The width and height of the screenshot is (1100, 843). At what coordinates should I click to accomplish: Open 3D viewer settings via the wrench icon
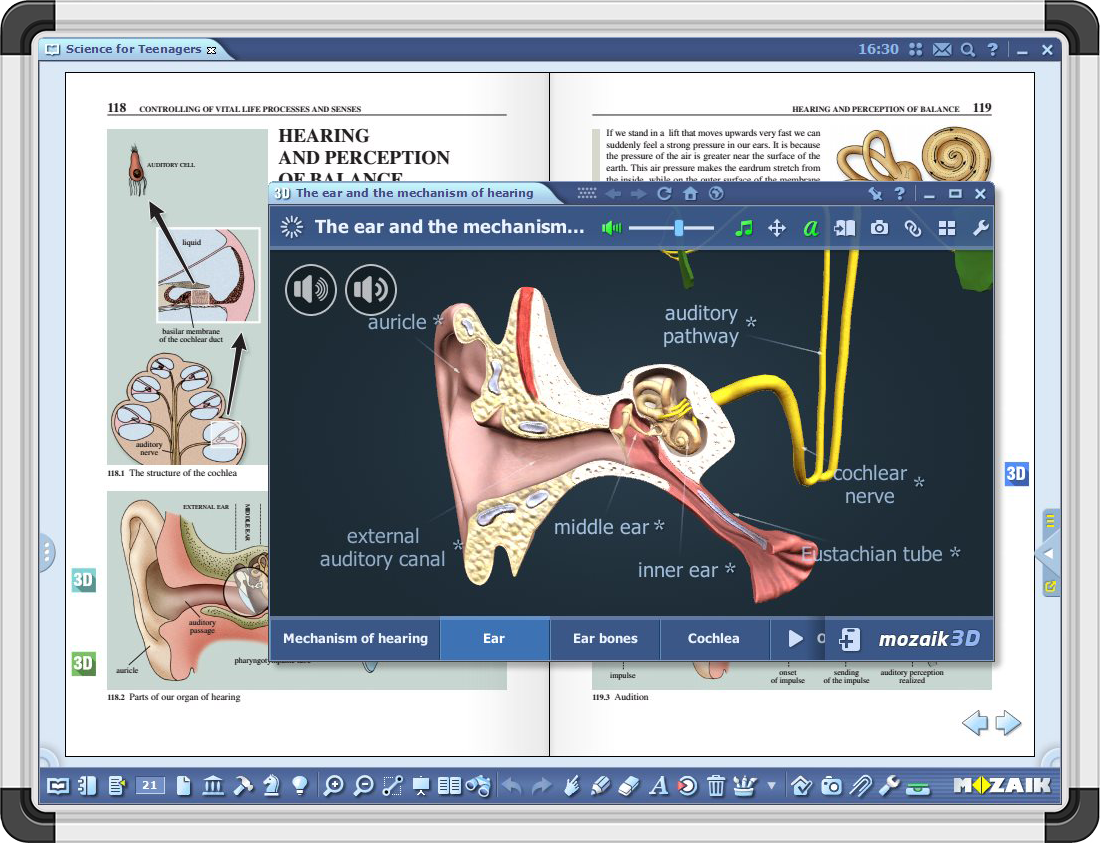(x=980, y=228)
